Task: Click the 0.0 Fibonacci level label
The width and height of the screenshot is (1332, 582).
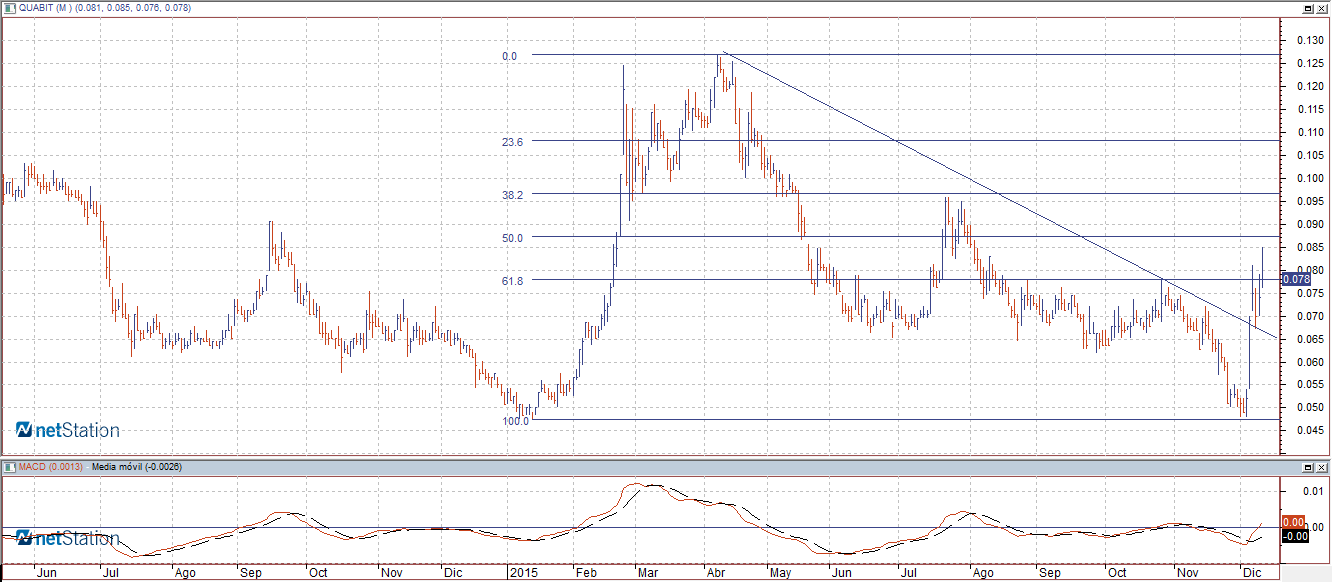Action: (510, 56)
